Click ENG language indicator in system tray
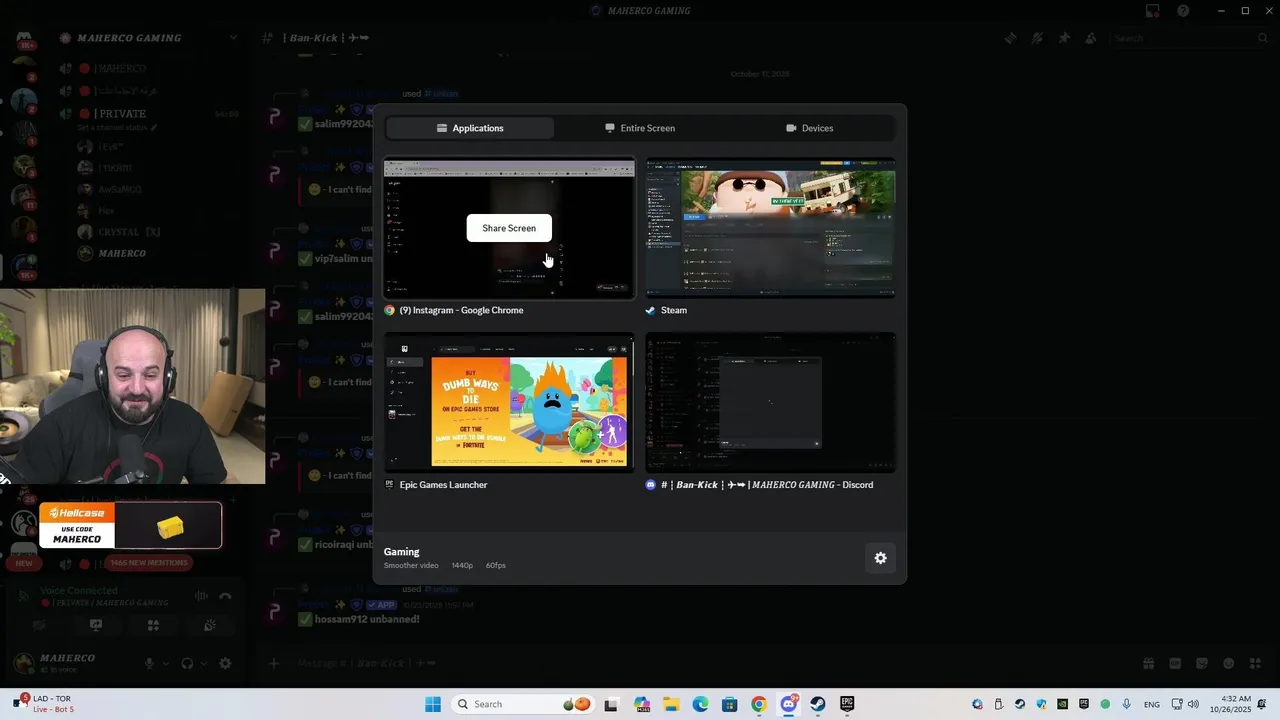The height and width of the screenshot is (720, 1280). click(x=1152, y=704)
